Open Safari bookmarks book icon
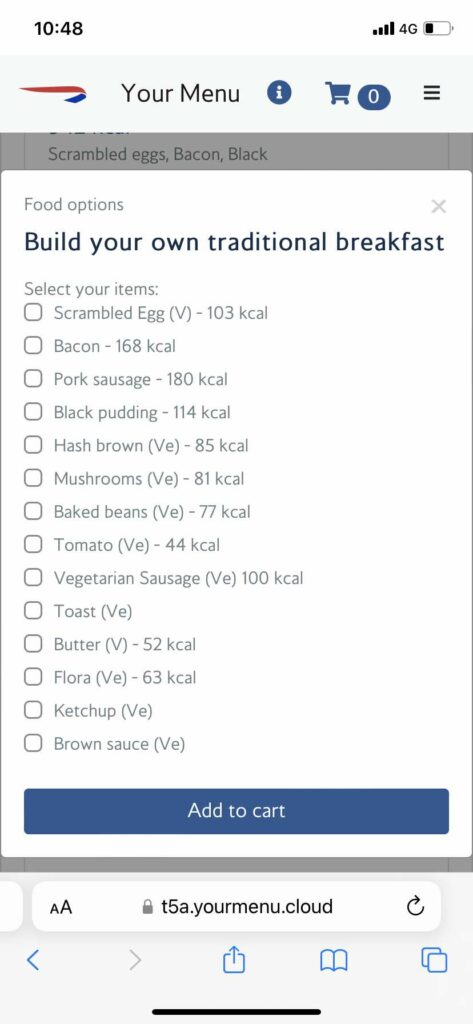This screenshot has width=473, height=1024. 334,960
